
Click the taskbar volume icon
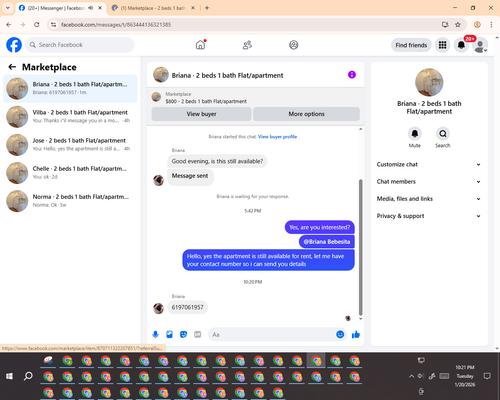(x=421, y=376)
